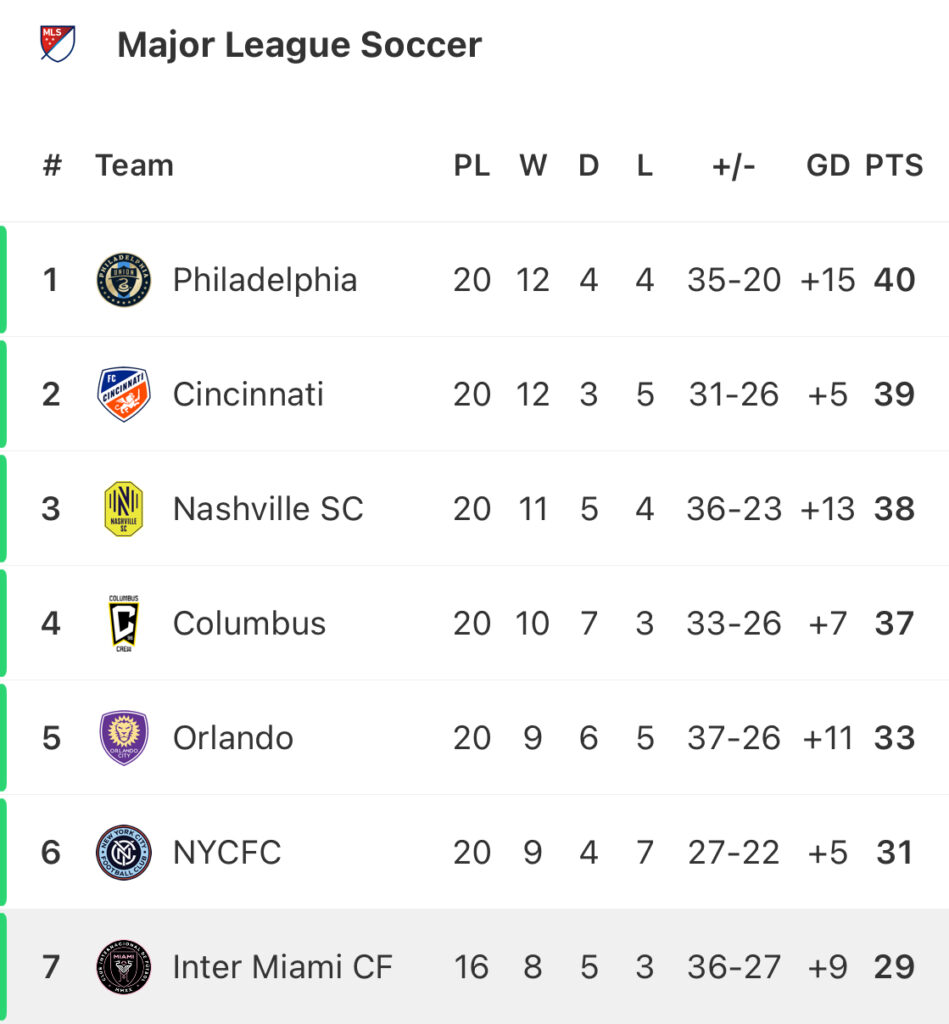Click the MLS league logo
The image size is (949, 1024).
[x=57, y=43]
